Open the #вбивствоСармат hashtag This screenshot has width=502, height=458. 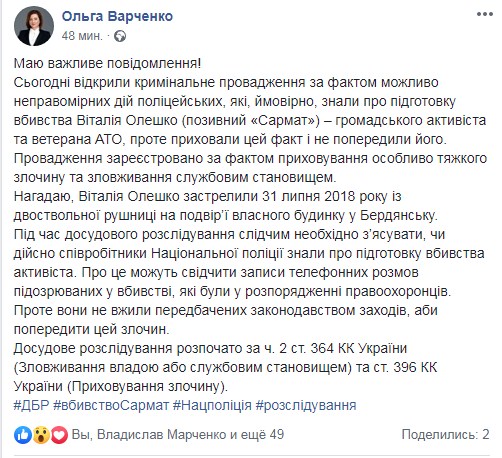pyautogui.click(x=111, y=405)
